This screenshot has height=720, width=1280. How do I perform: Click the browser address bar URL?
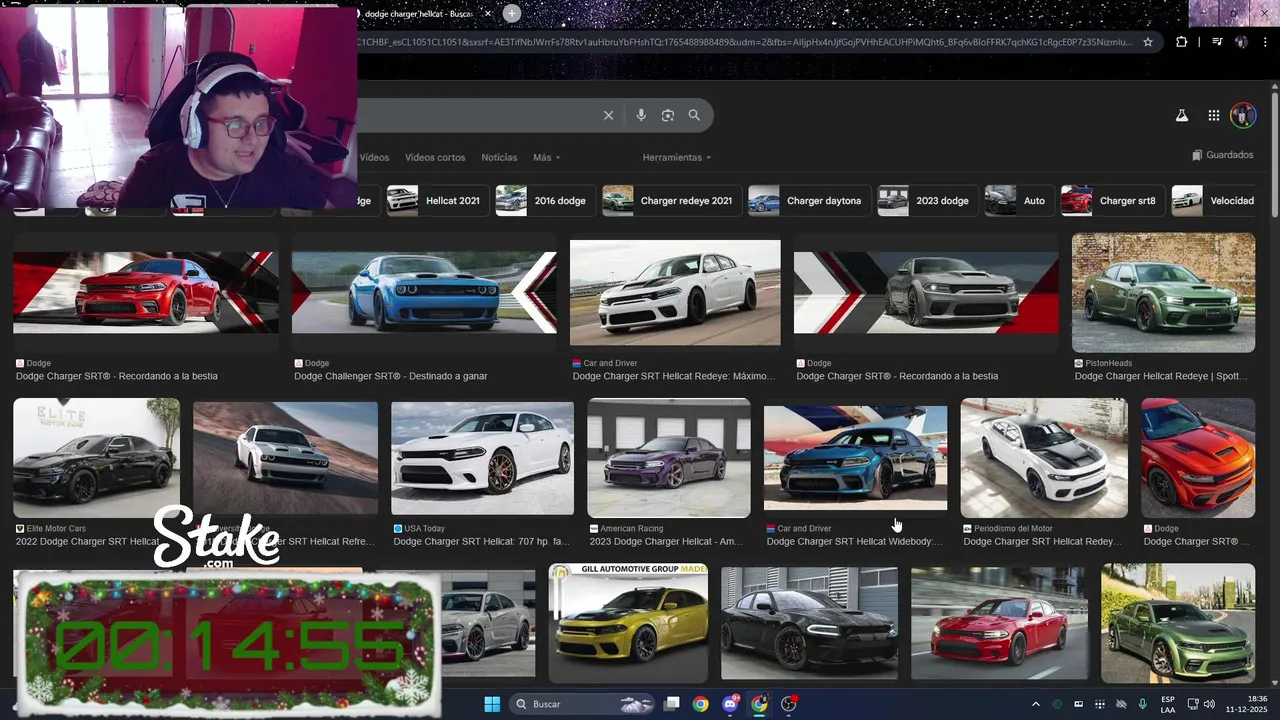(x=745, y=42)
